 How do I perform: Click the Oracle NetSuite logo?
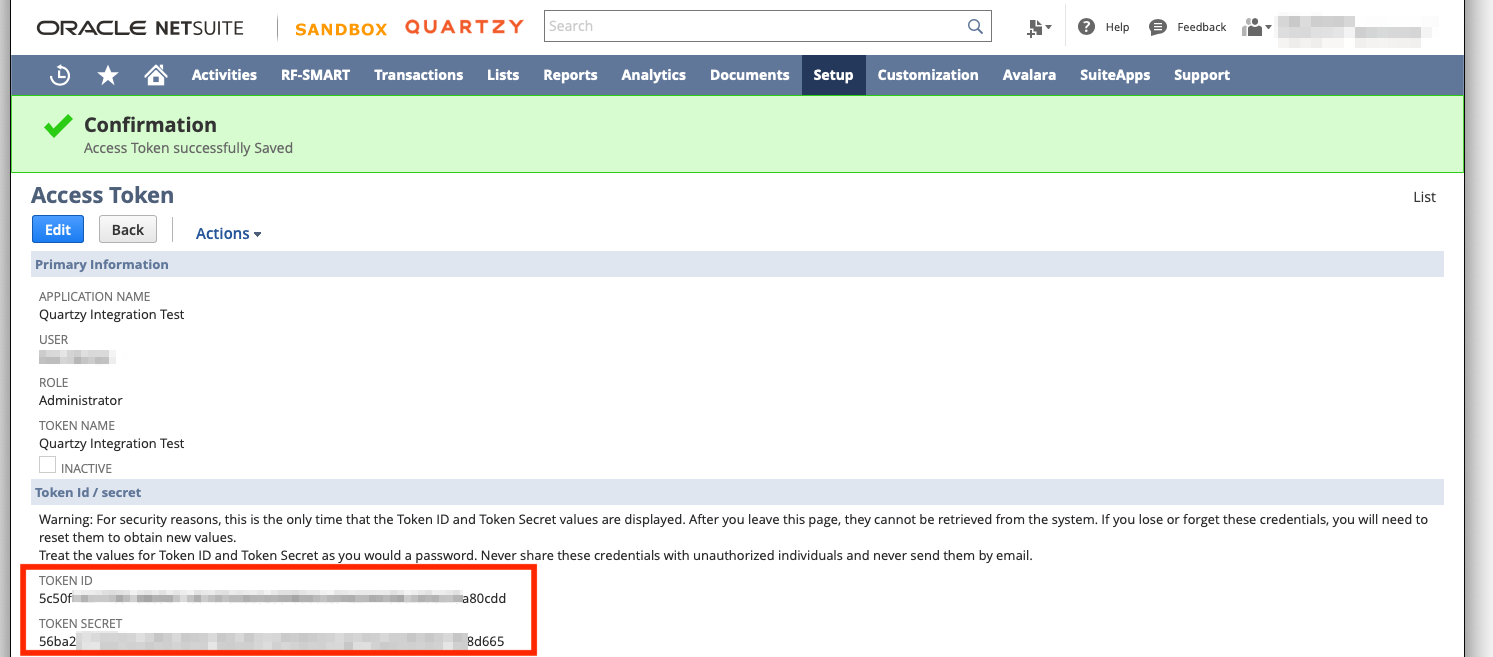(140, 28)
